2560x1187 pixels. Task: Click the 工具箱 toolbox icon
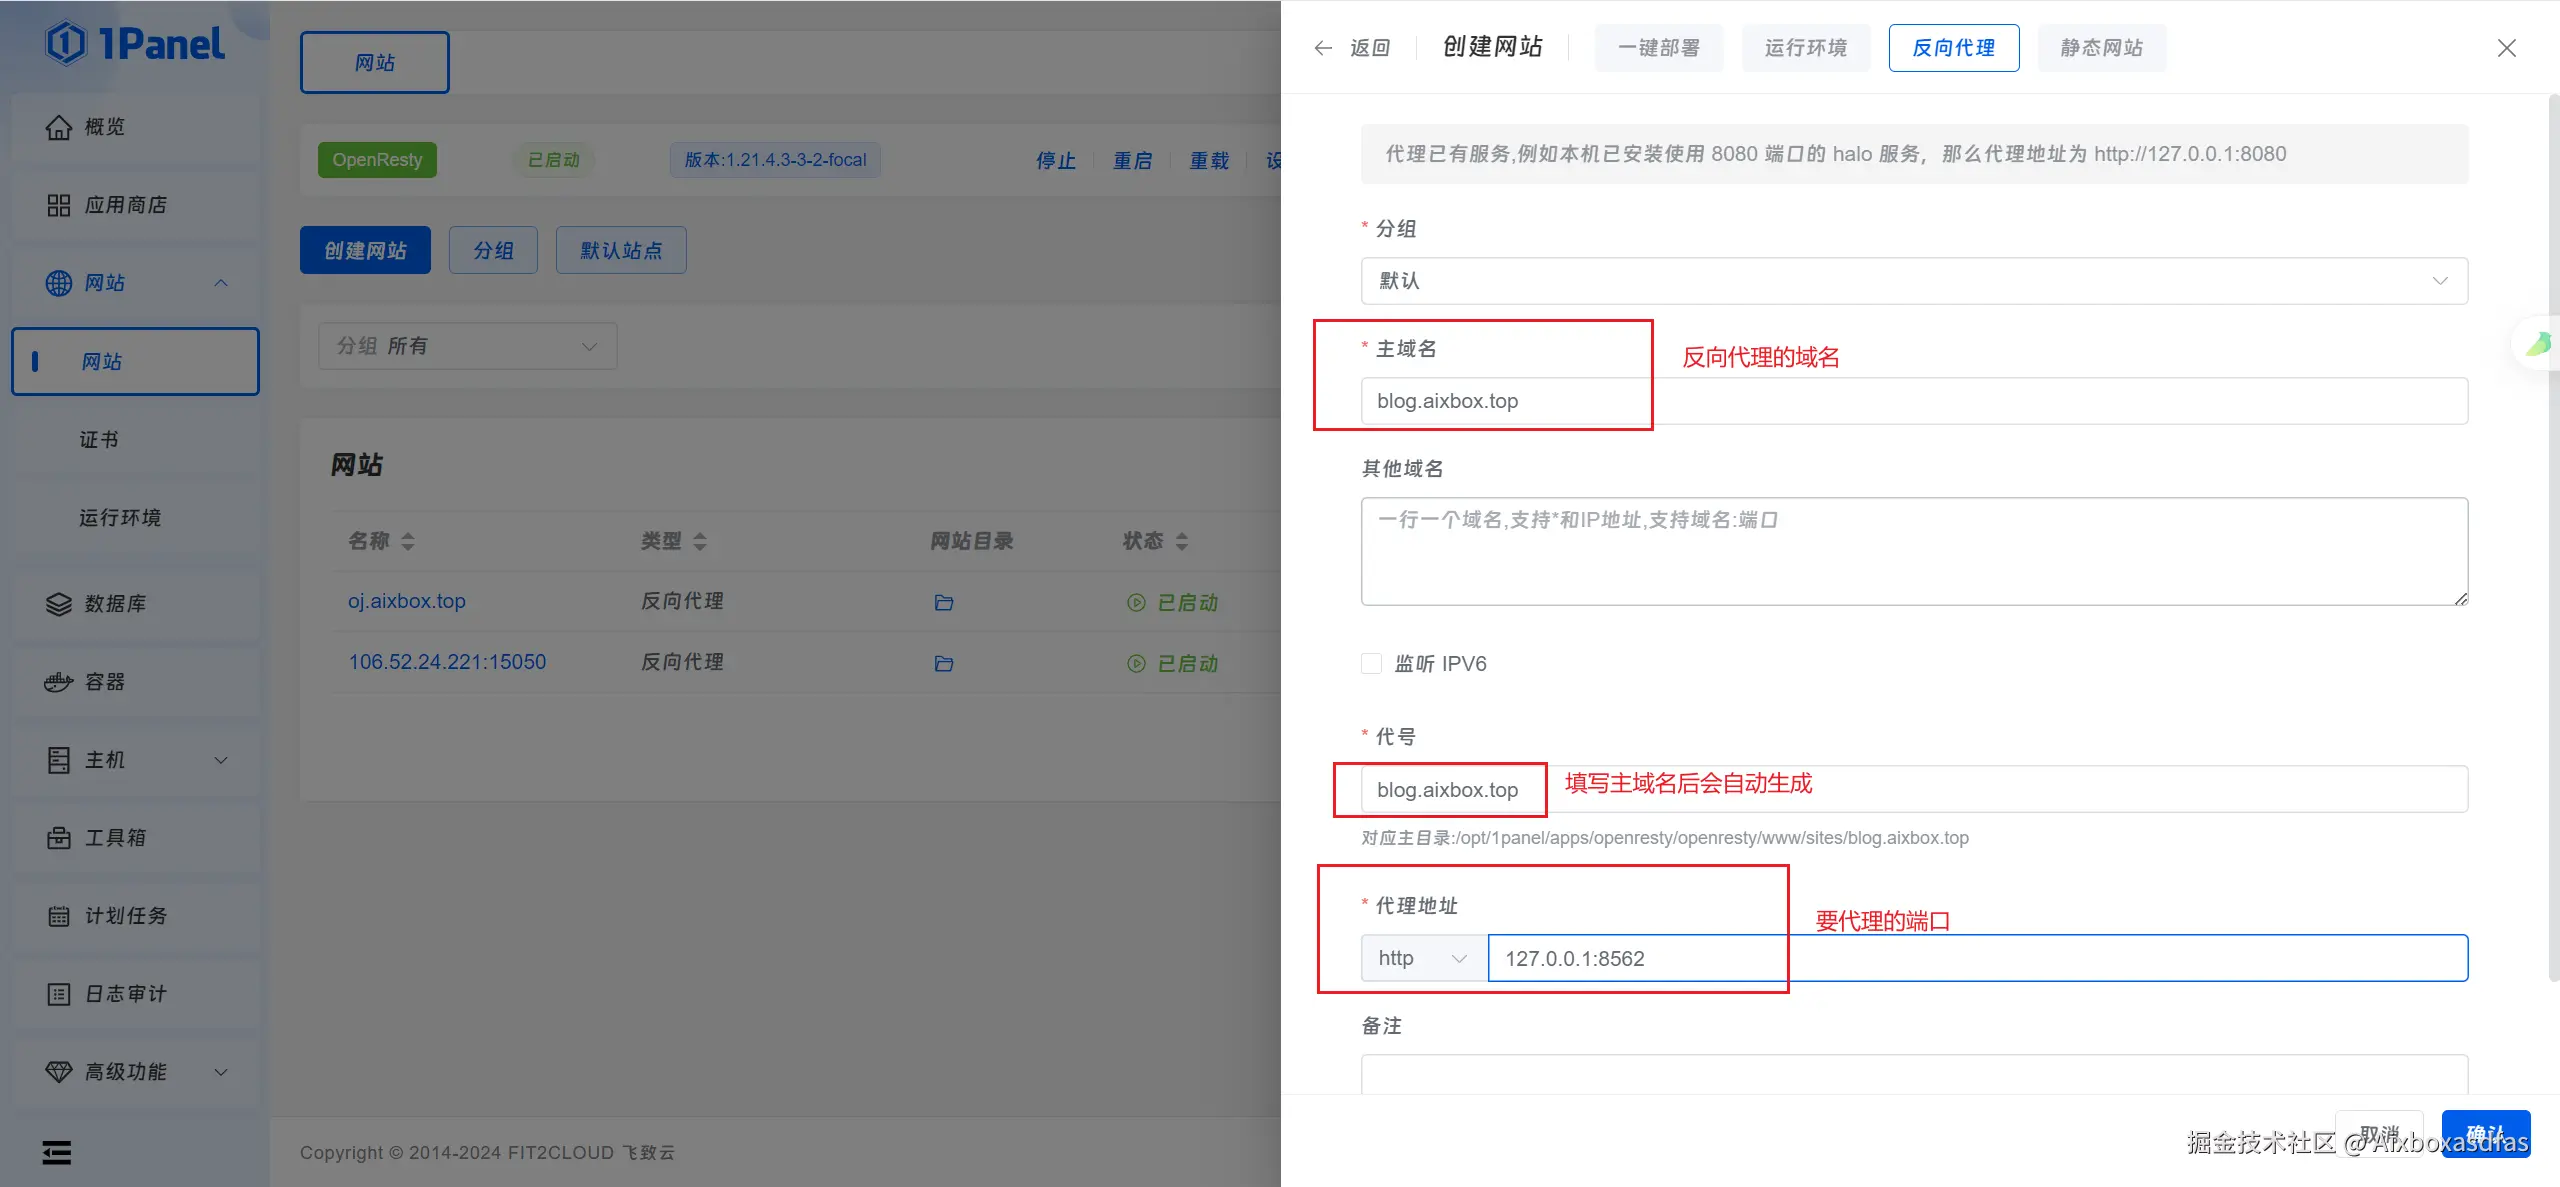pos(59,838)
